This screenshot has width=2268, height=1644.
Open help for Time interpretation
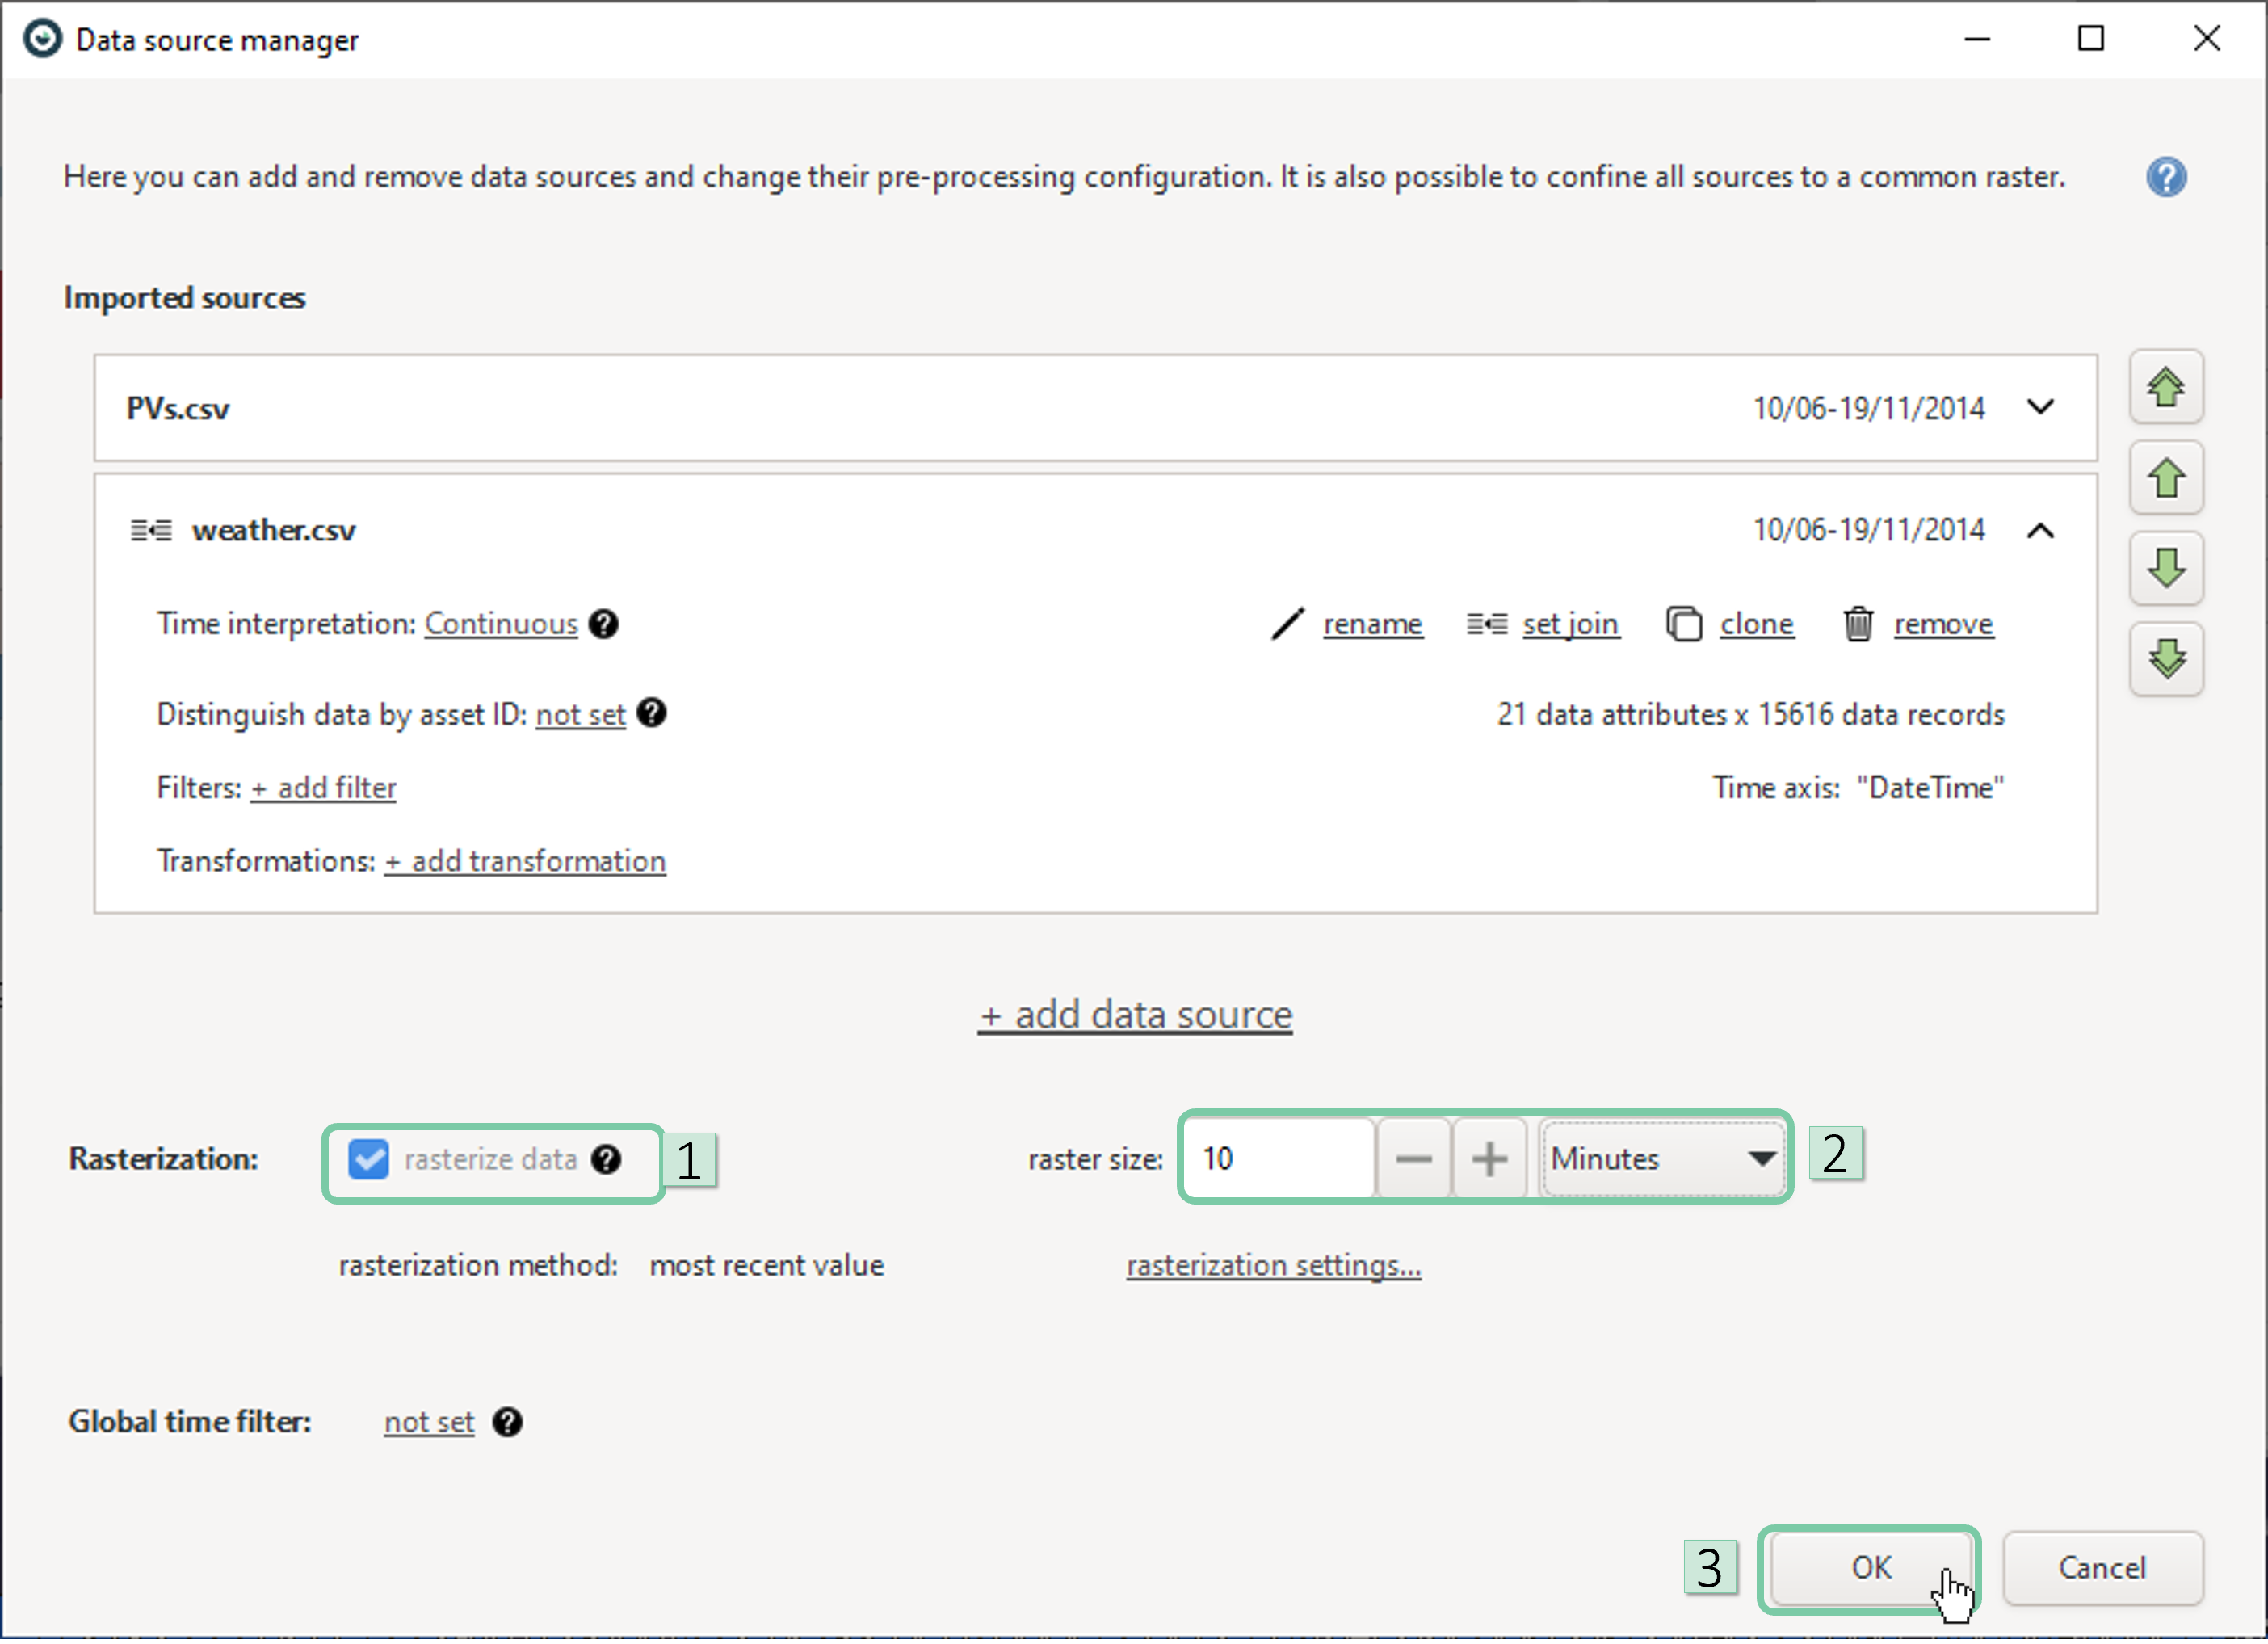click(x=603, y=624)
